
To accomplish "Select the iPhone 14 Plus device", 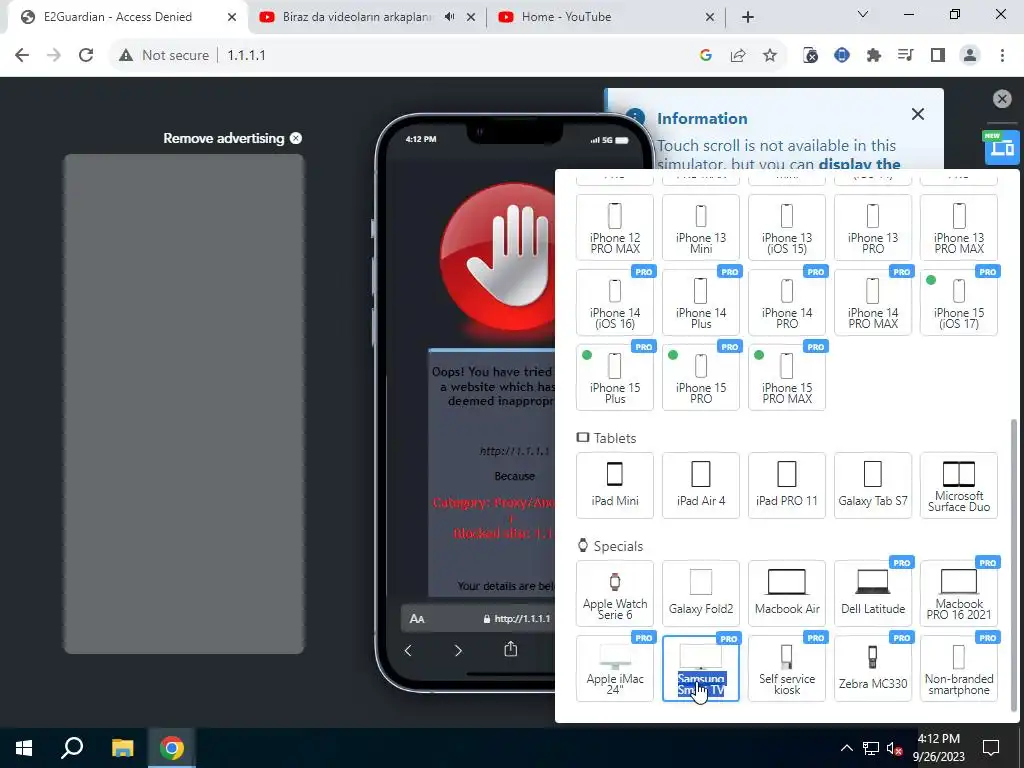I will 701,302.
